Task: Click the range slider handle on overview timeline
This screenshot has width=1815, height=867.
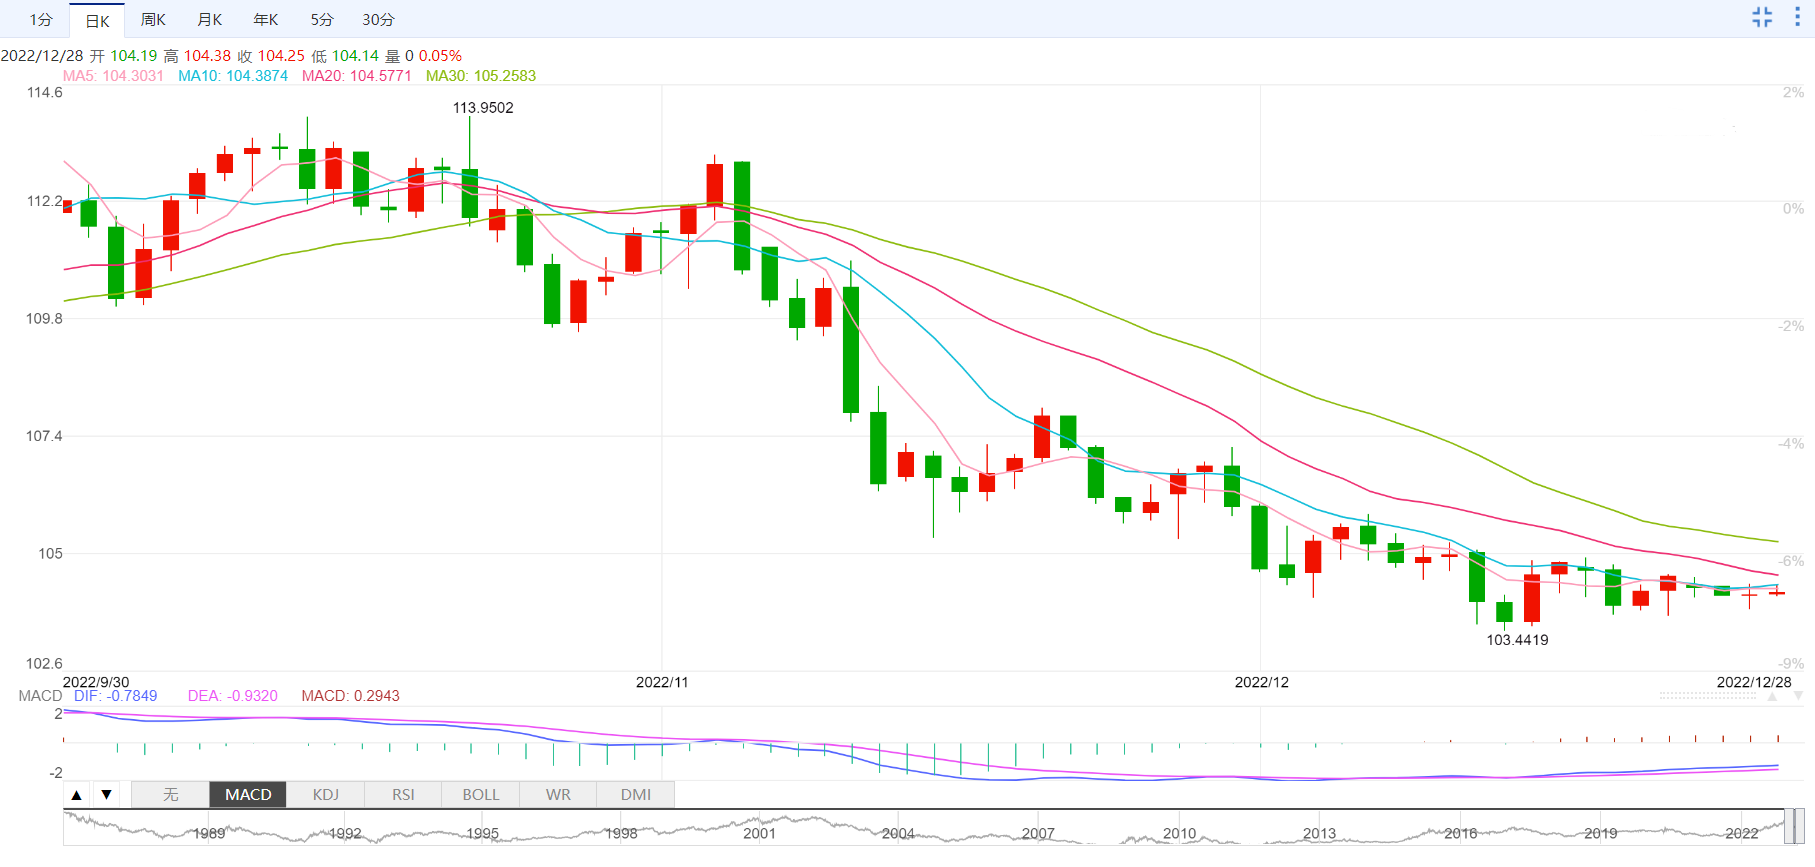Action: [1794, 827]
